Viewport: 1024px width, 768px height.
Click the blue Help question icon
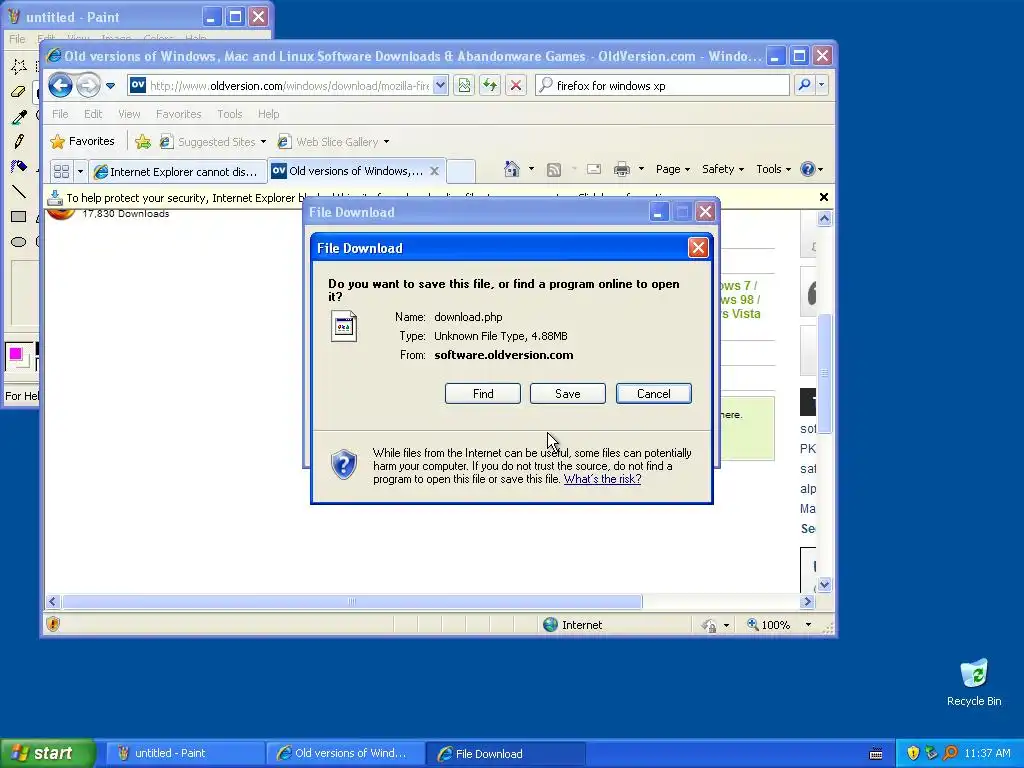[x=808, y=169]
